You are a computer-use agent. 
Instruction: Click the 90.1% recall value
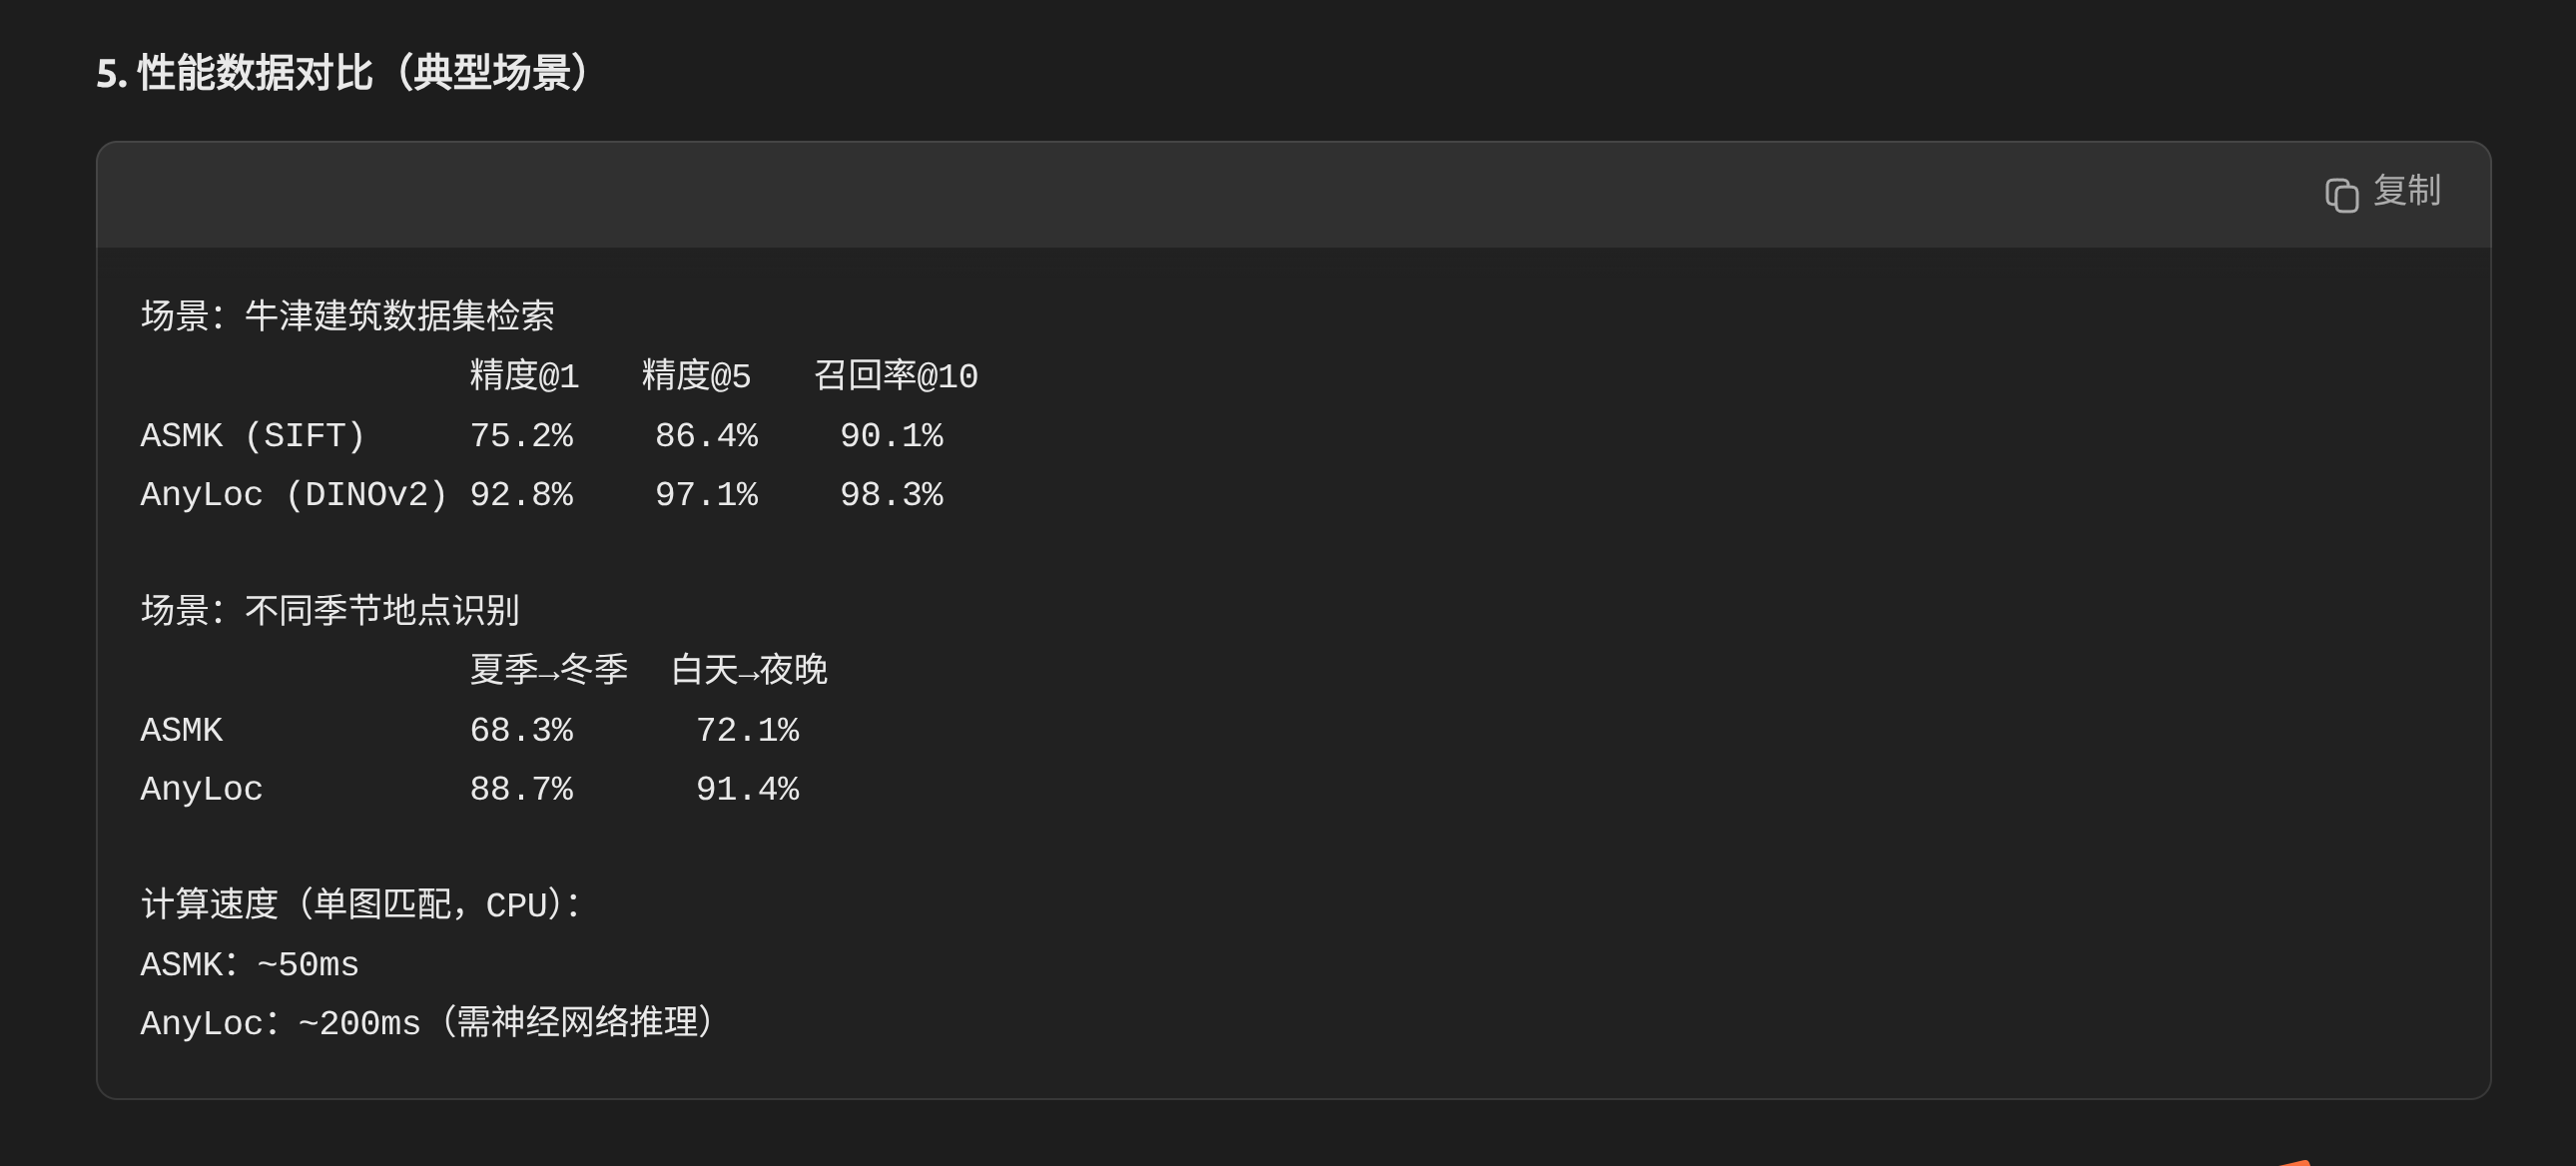pos(891,436)
